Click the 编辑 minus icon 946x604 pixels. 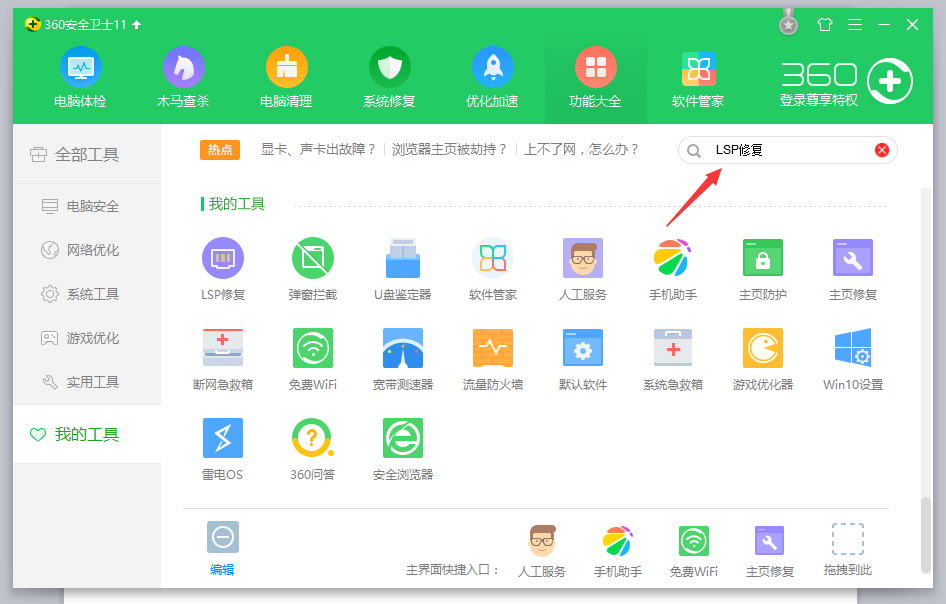point(223,536)
